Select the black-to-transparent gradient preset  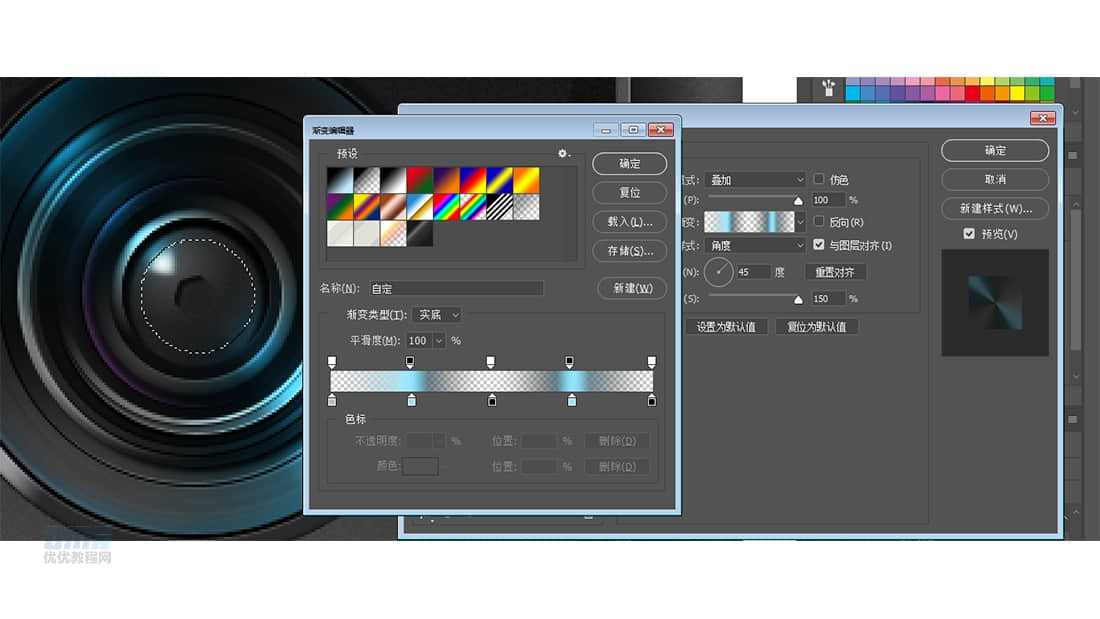(x=366, y=180)
